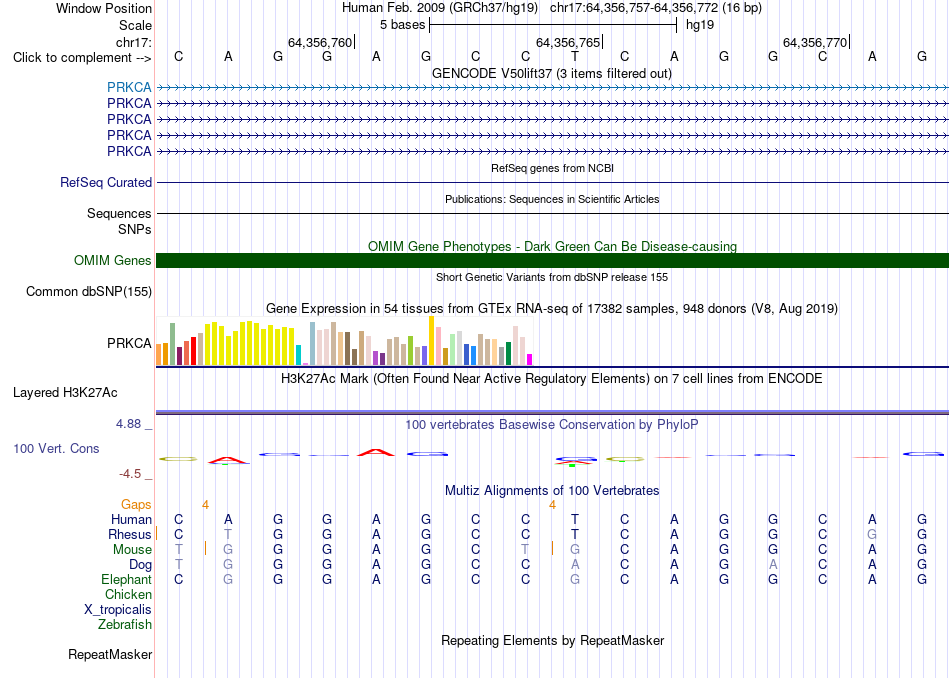The width and height of the screenshot is (950, 678).
Task: Select the 'X_tropicalis' alignment row label
Action: click(118, 610)
